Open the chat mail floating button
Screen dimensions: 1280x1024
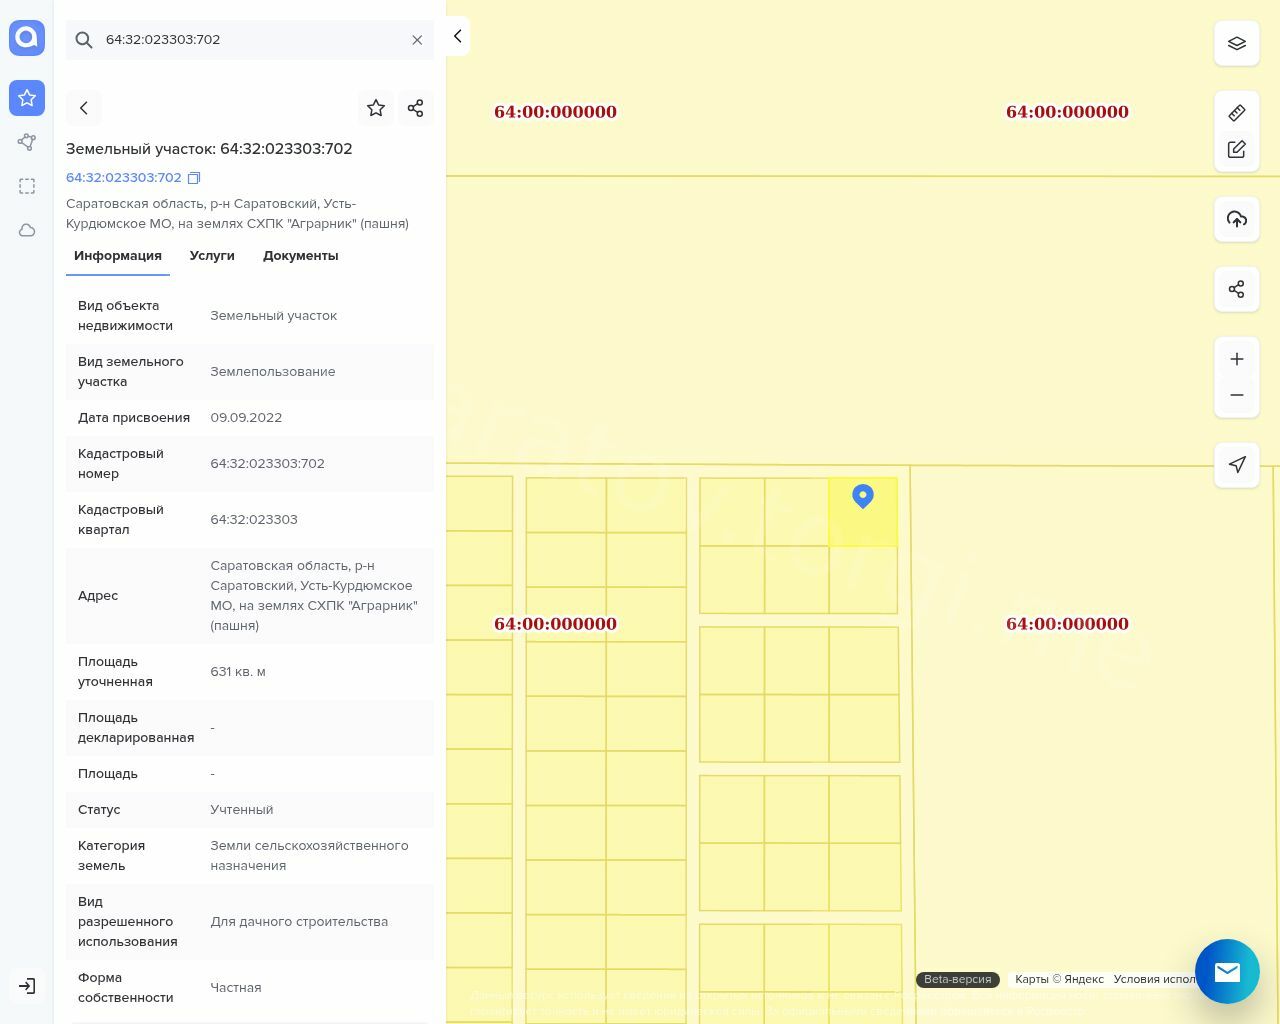pyautogui.click(x=1227, y=971)
